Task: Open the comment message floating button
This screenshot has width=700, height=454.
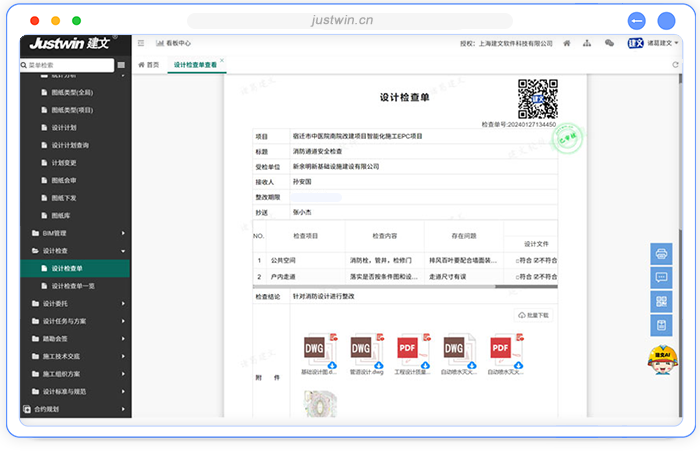Action: click(661, 277)
